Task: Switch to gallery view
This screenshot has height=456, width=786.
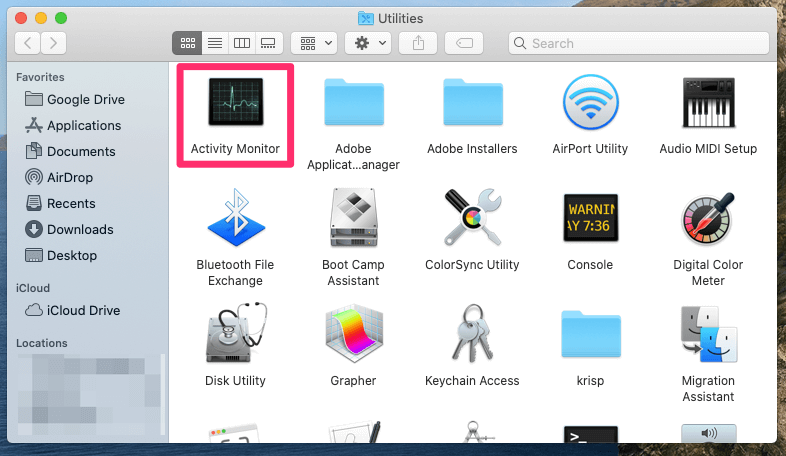Action: pos(269,43)
